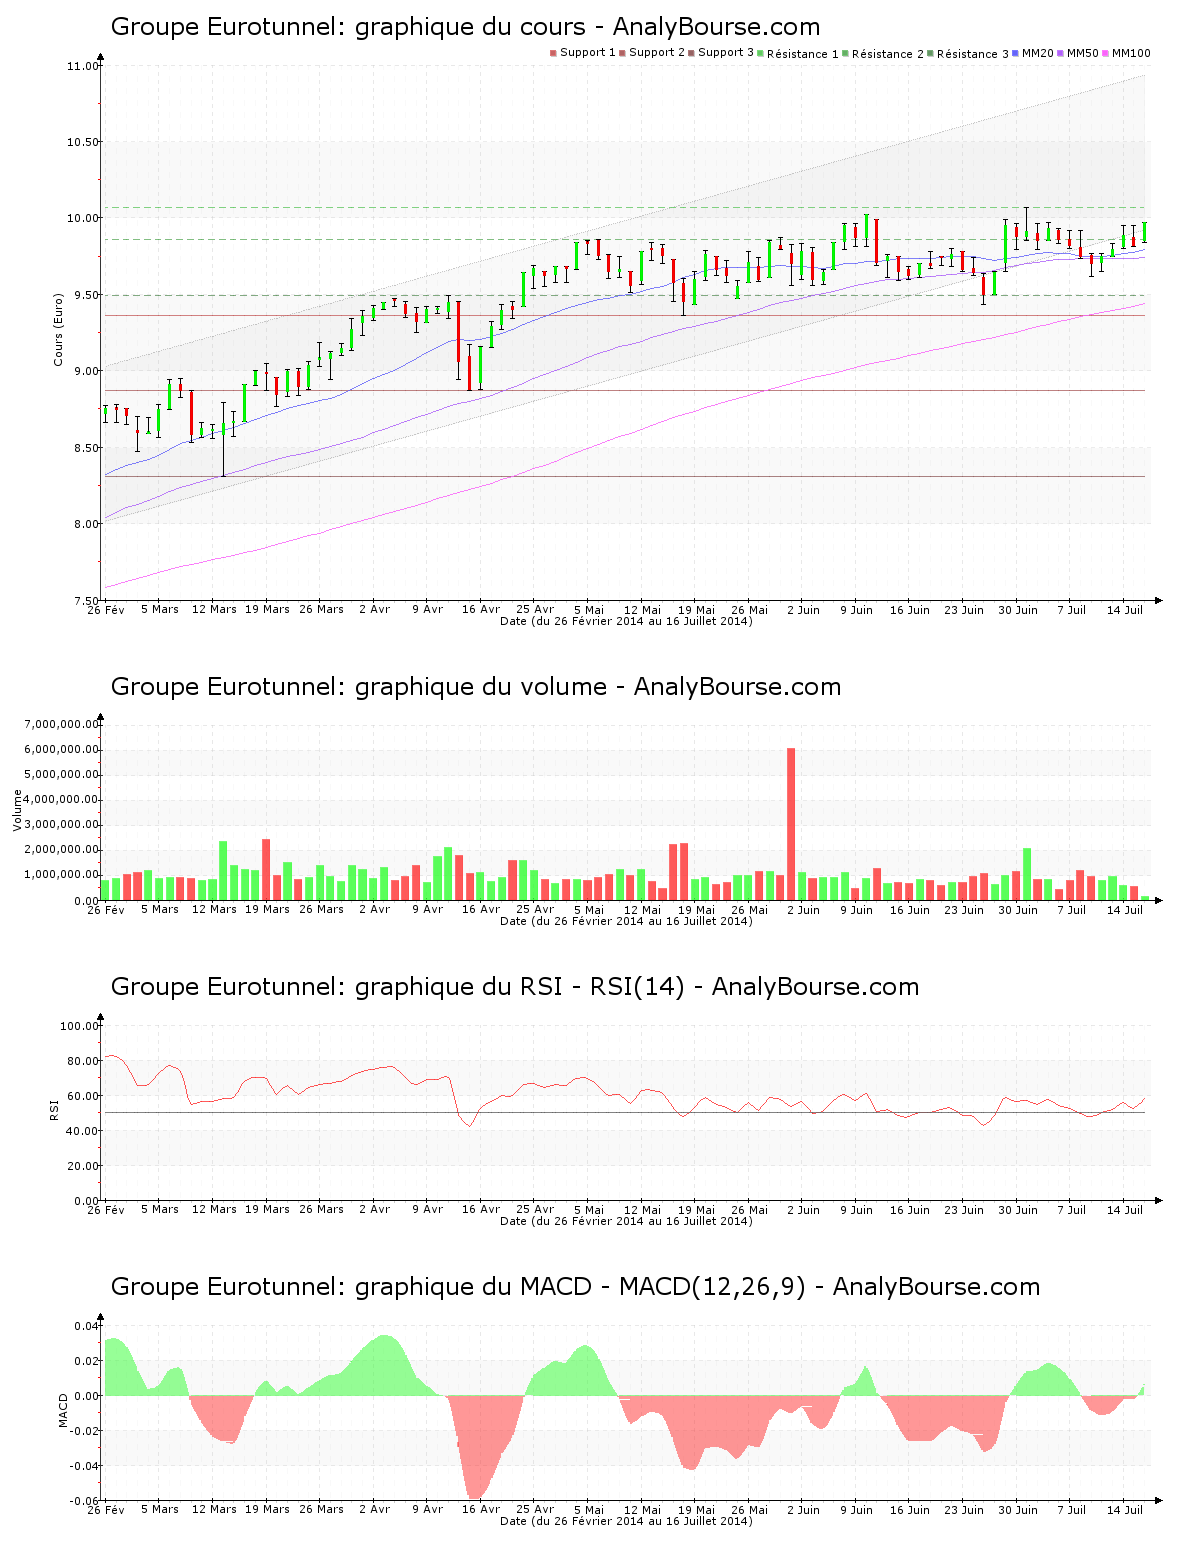Click the 11.00 tick on price axis
The image size is (1200, 1550).
point(83,66)
